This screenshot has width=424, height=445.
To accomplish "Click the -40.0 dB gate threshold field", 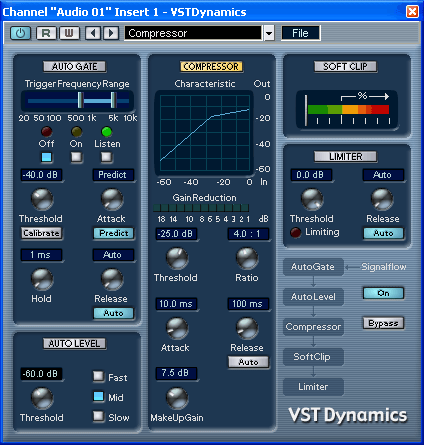I will [x=41, y=175].
